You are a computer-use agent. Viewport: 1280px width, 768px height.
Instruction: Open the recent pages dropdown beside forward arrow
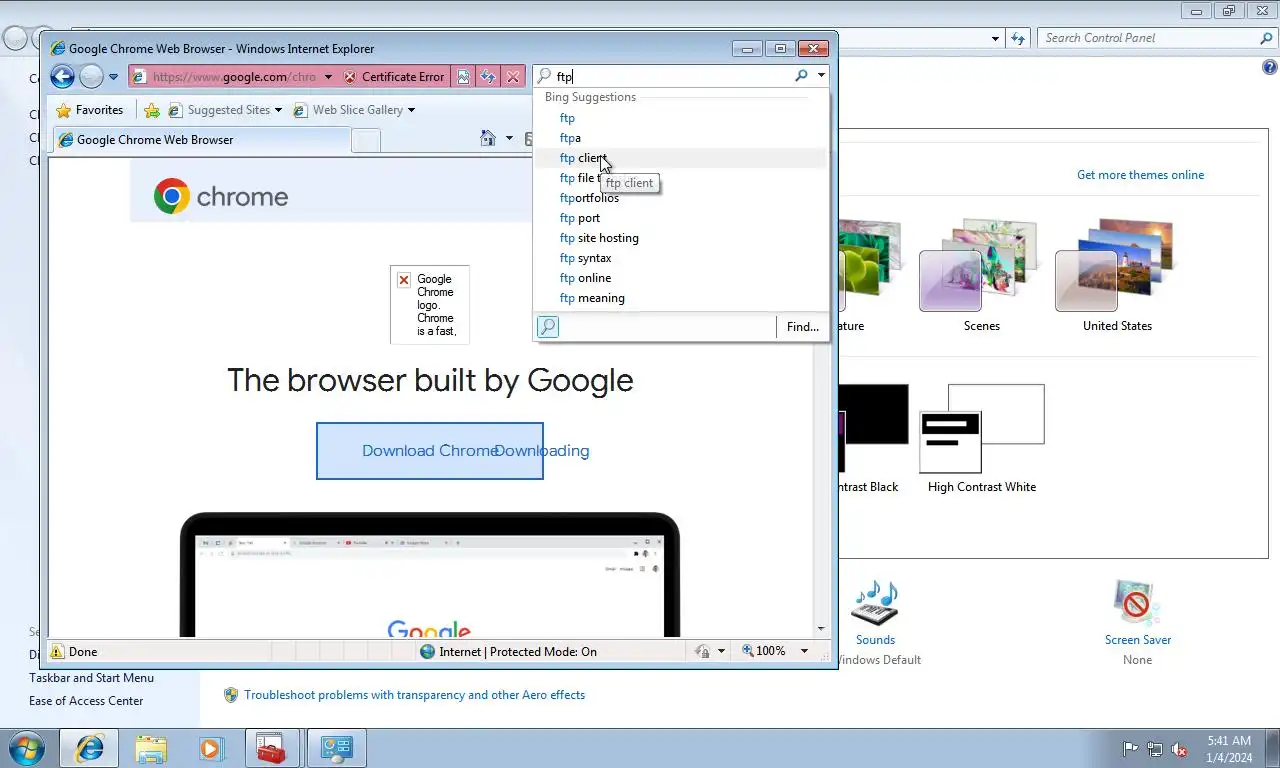tap(113, 77)
